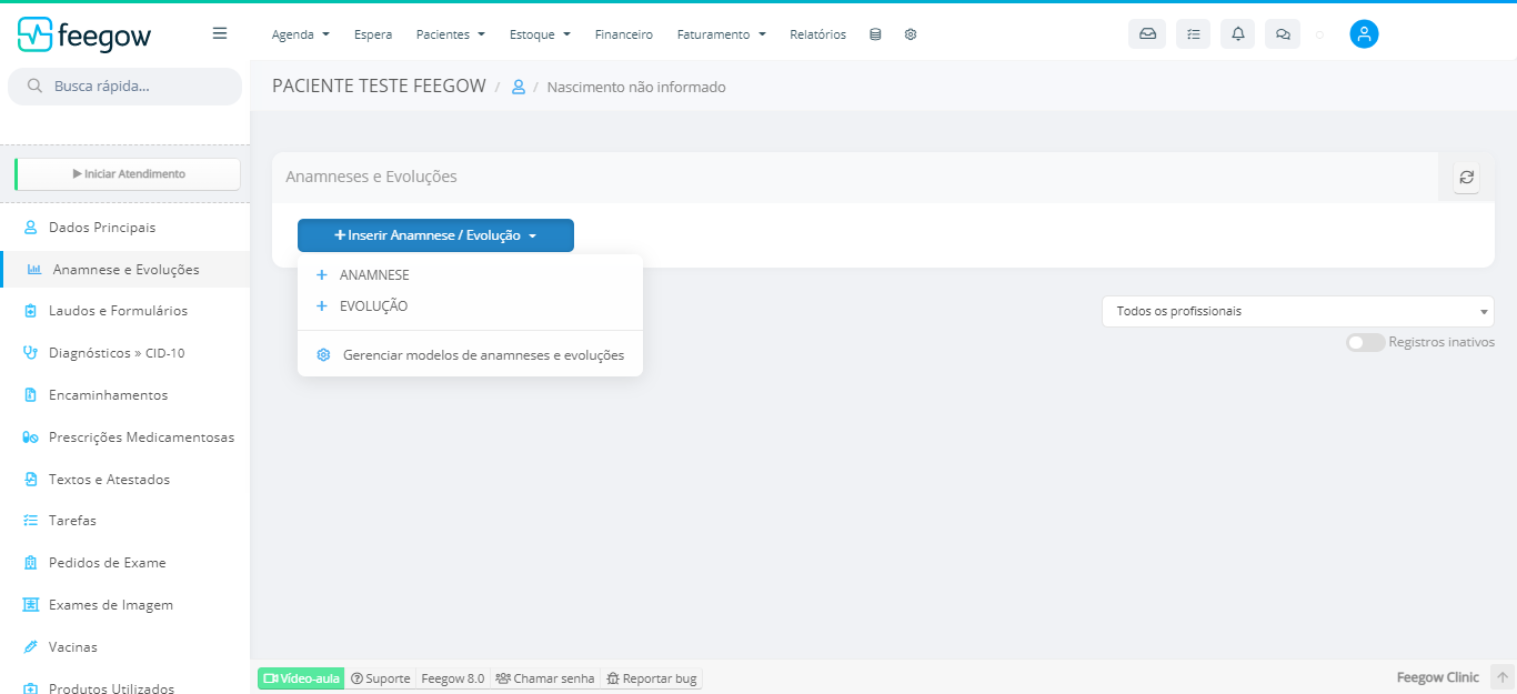Open the notifications bell
This screenshot has height=694, width=1517.
[x=1238, y=34]
